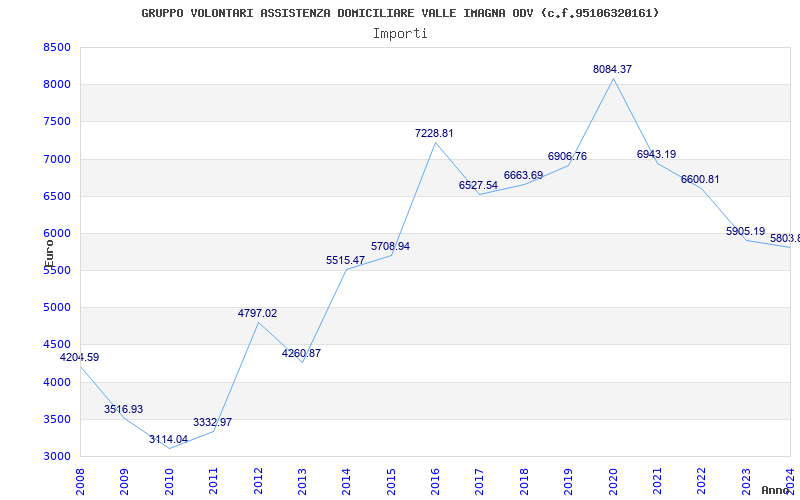Click the 7500 y-axis tick label
This screenshot has width=800, height=500.
point(57,122)
